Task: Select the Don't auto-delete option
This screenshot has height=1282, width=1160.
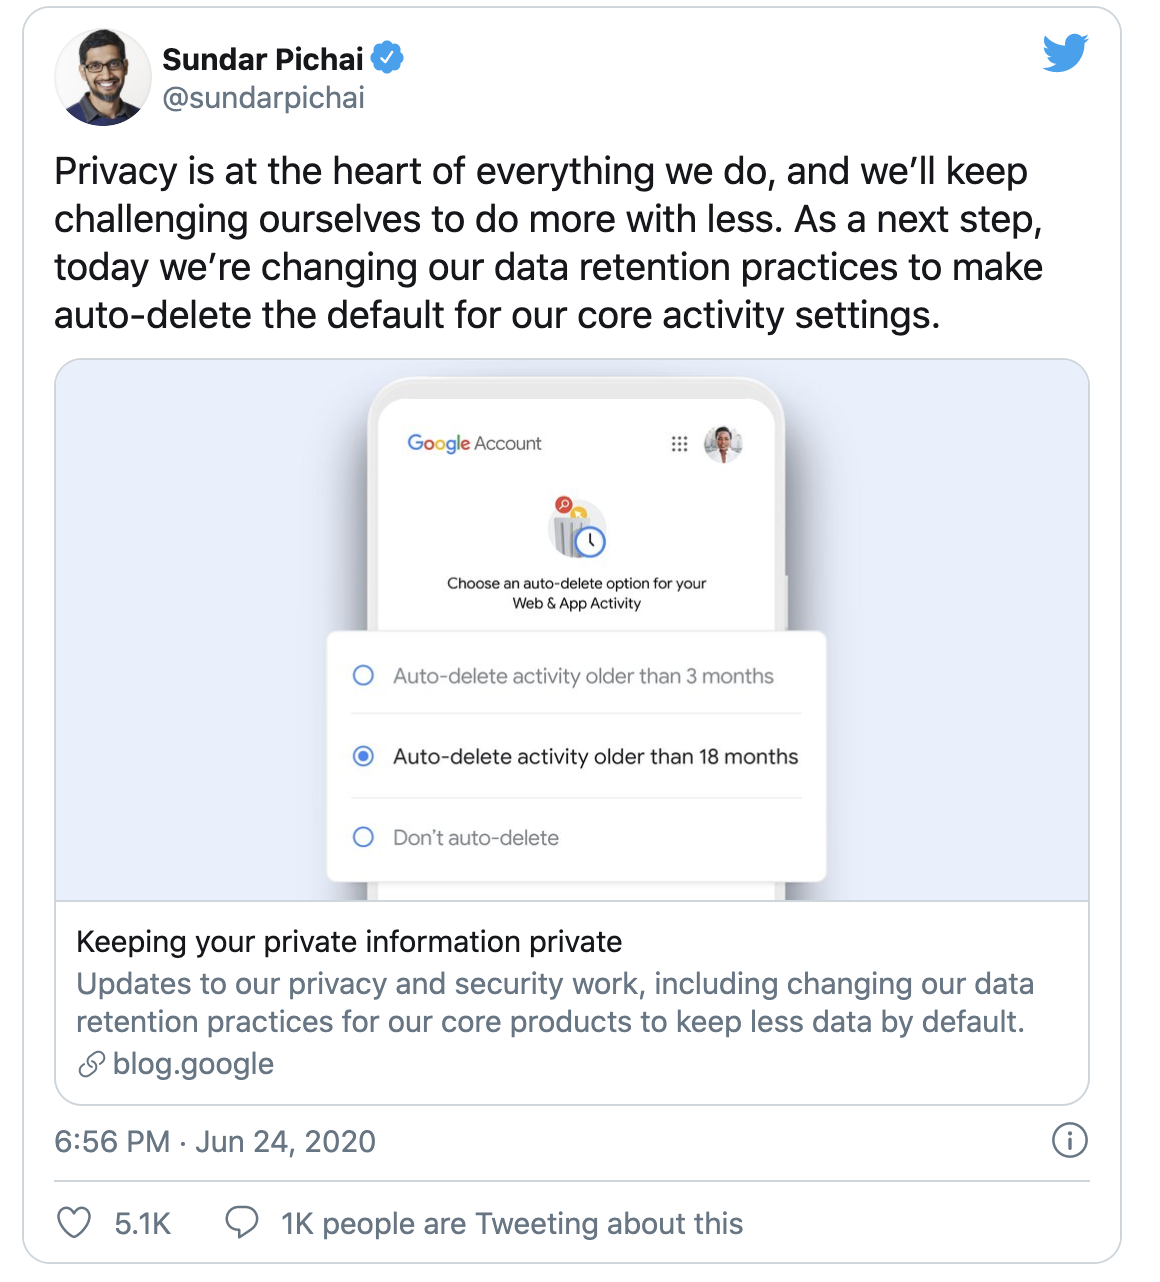Action: pyautogui.click(x=364, y=837)
